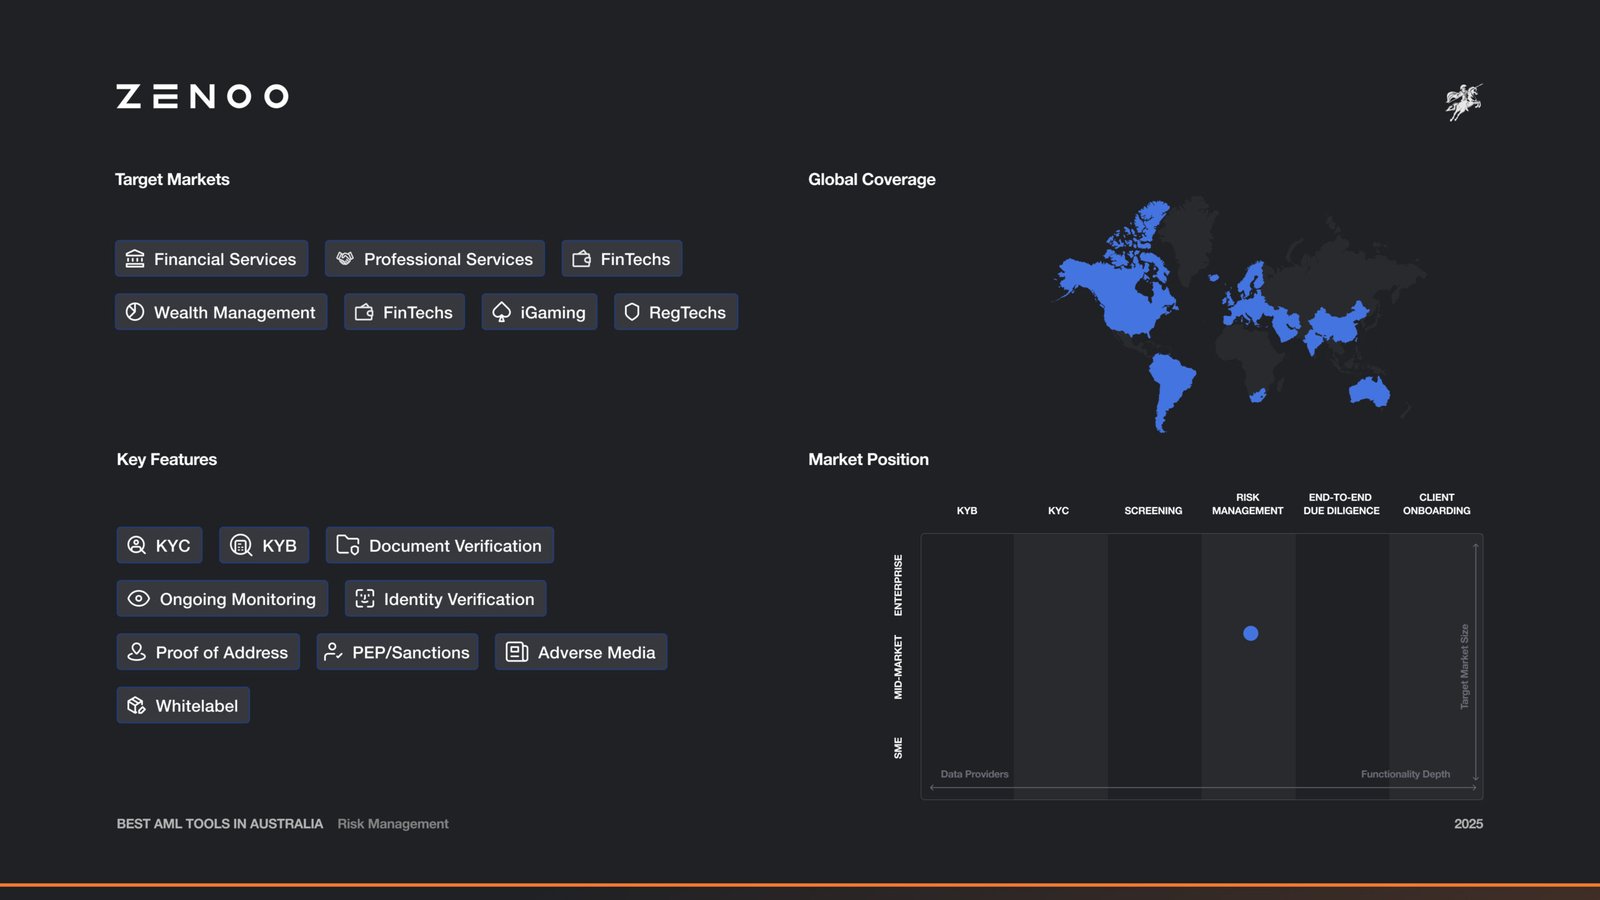
Task: Click wallet icon in FinTechs tag beside iGaming
Action: click(364, 312)
